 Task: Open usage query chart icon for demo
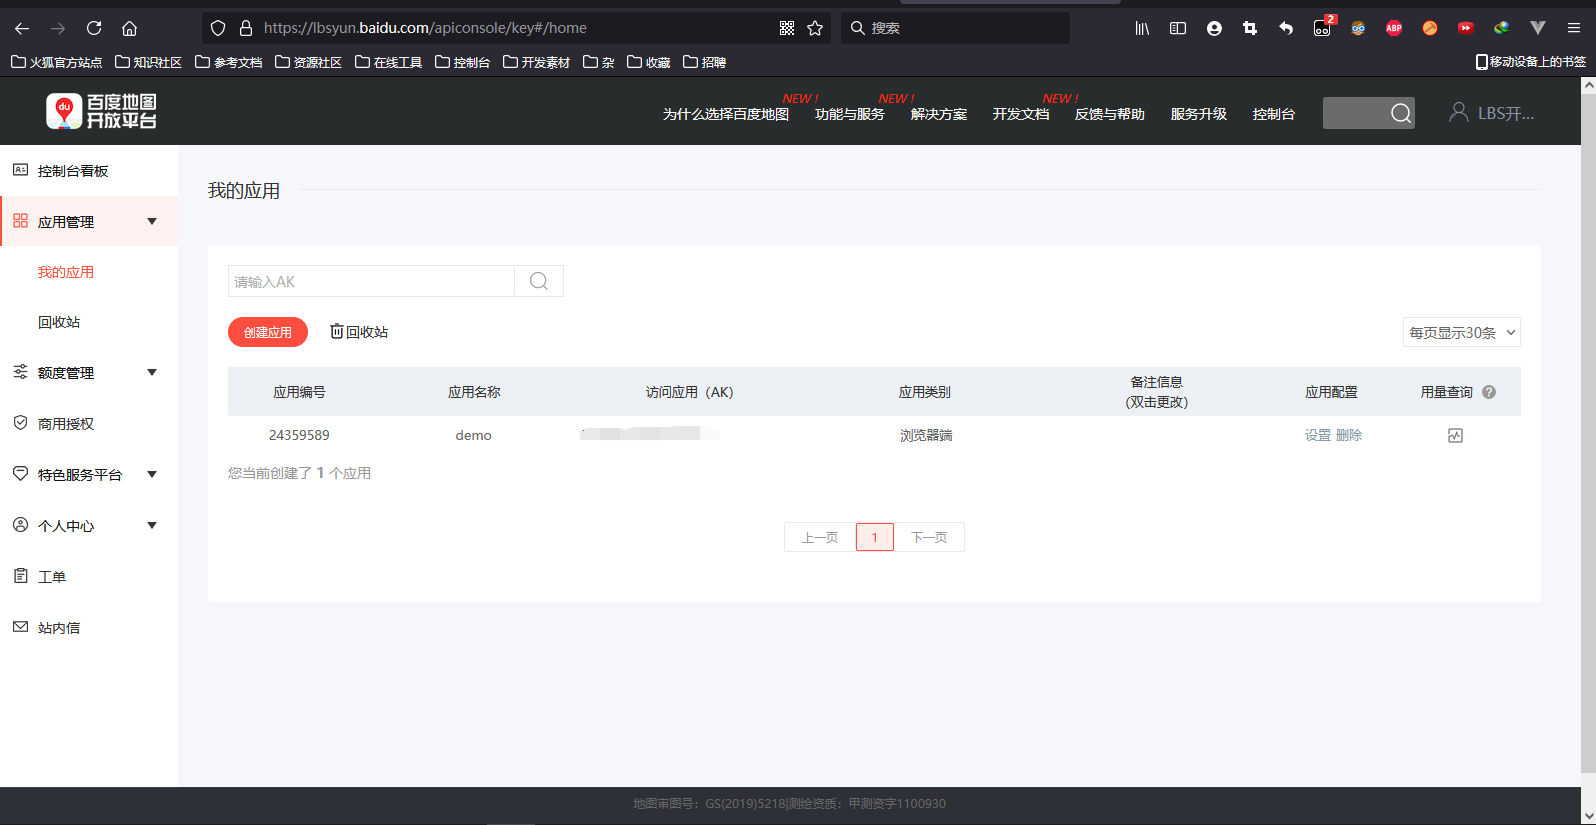pyautogui.click(x=1455, y=435)
